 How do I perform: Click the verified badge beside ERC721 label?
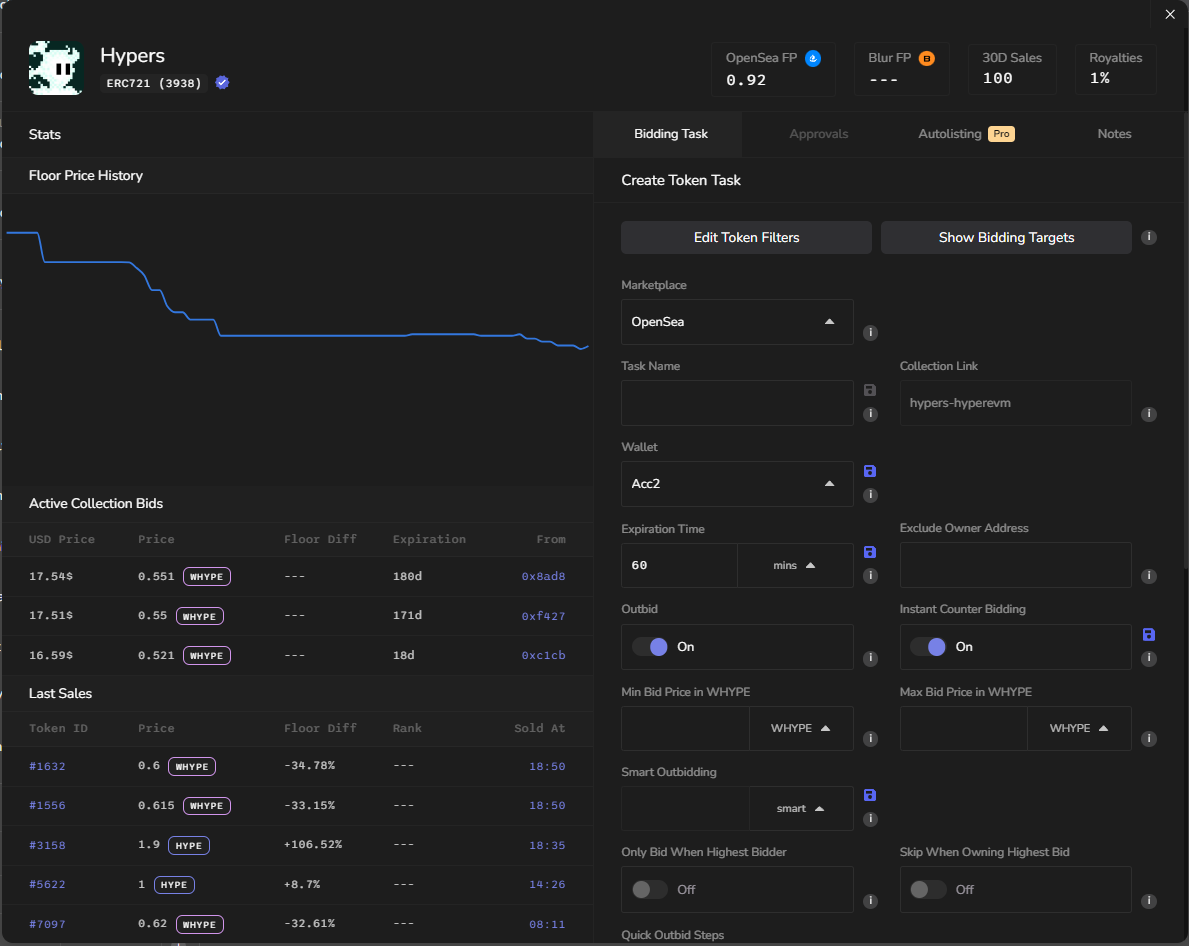pyautogui.click(x=222, y=83)
